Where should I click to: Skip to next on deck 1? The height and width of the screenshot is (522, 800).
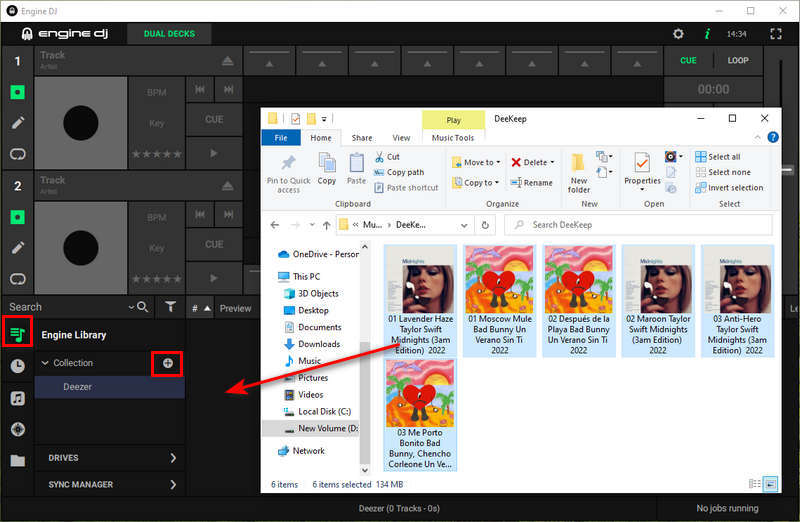point(229,90)
